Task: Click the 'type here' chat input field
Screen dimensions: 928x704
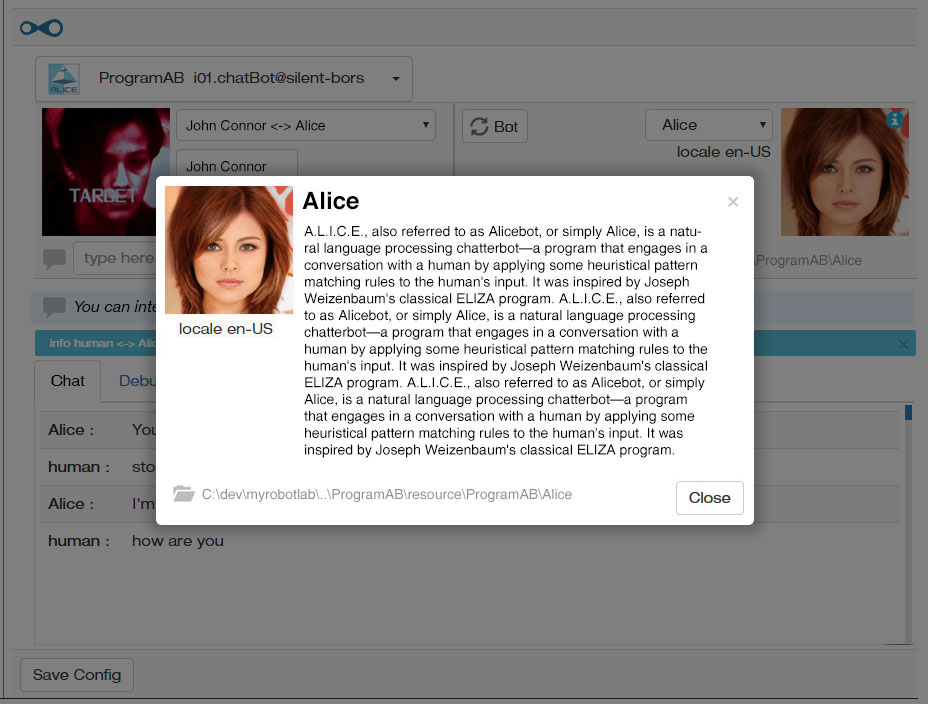Action: pos(115,258)
